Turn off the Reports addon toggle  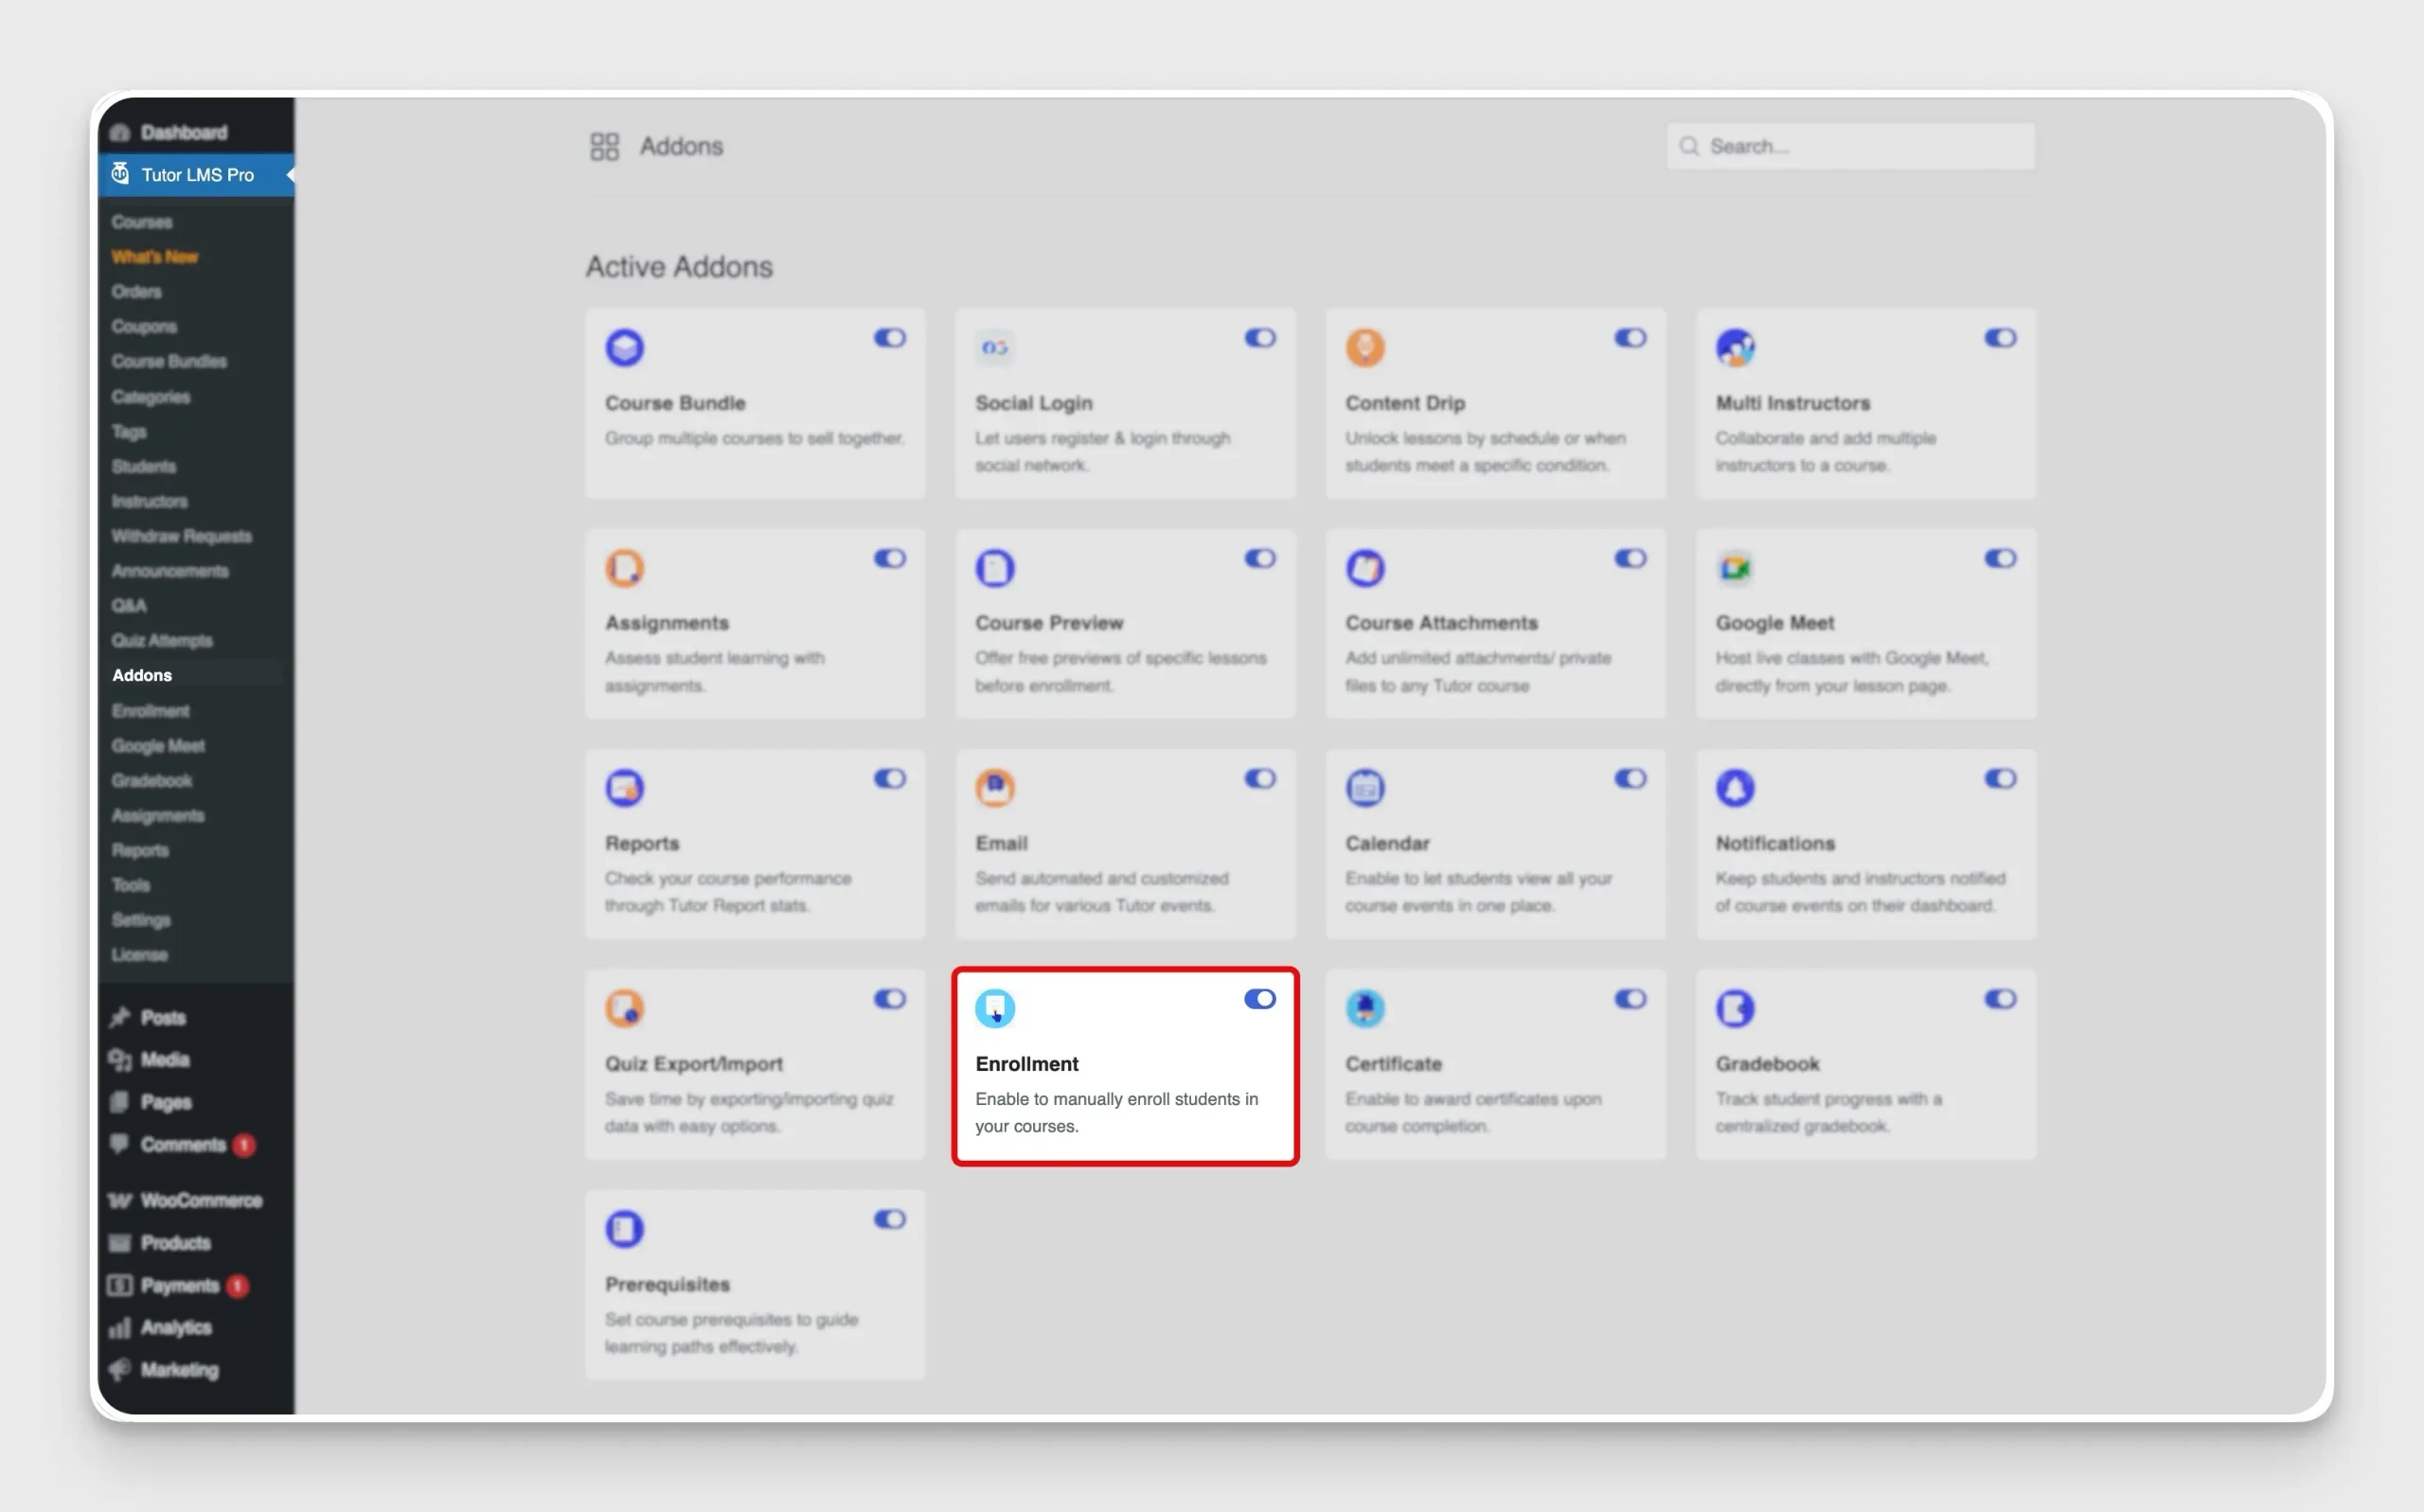coord(890,778)
